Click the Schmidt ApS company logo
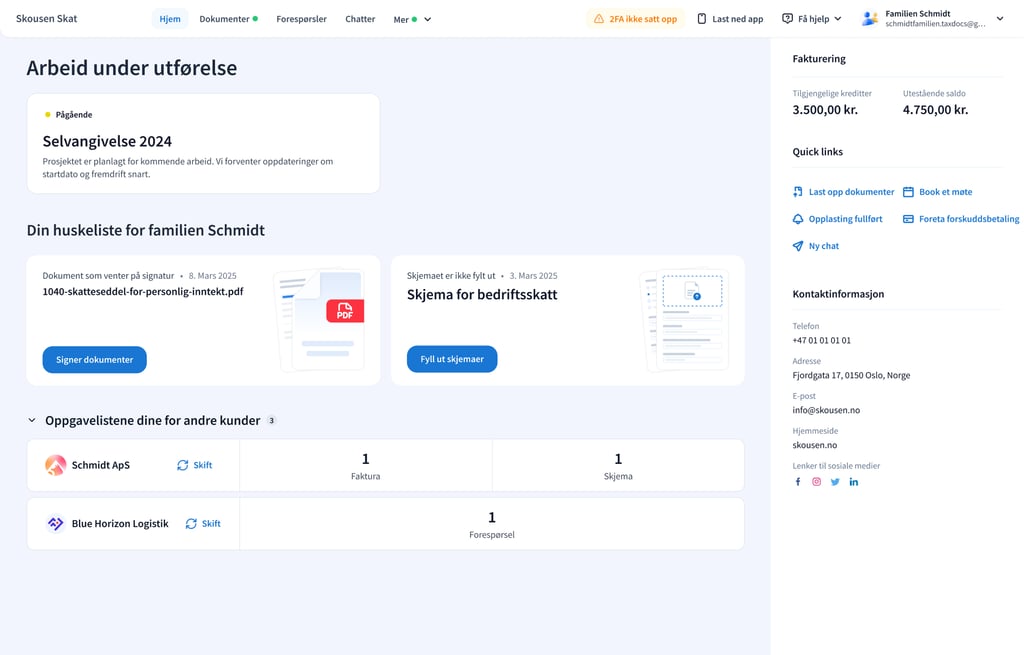The image size is (1024, 655). click(x=56, y=465)
